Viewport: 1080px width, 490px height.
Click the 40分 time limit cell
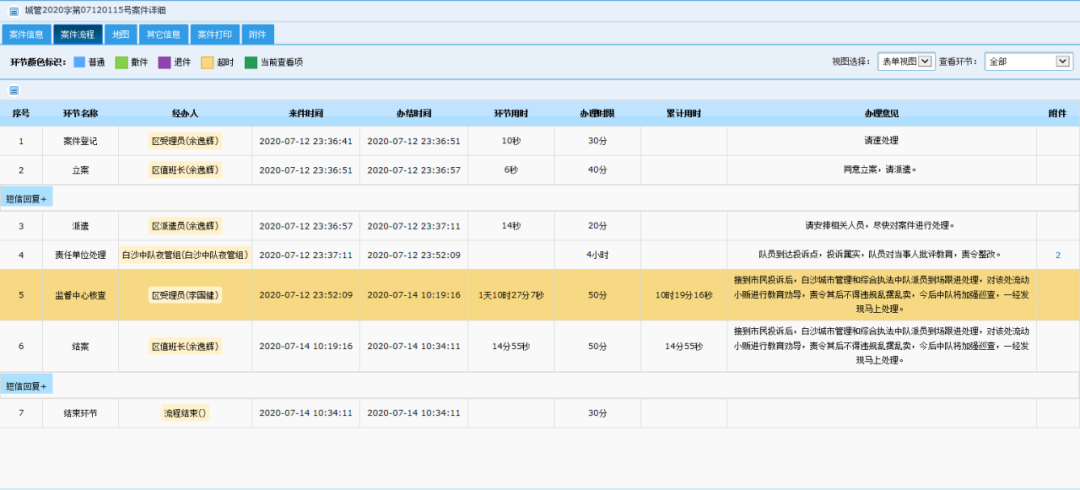597,170
